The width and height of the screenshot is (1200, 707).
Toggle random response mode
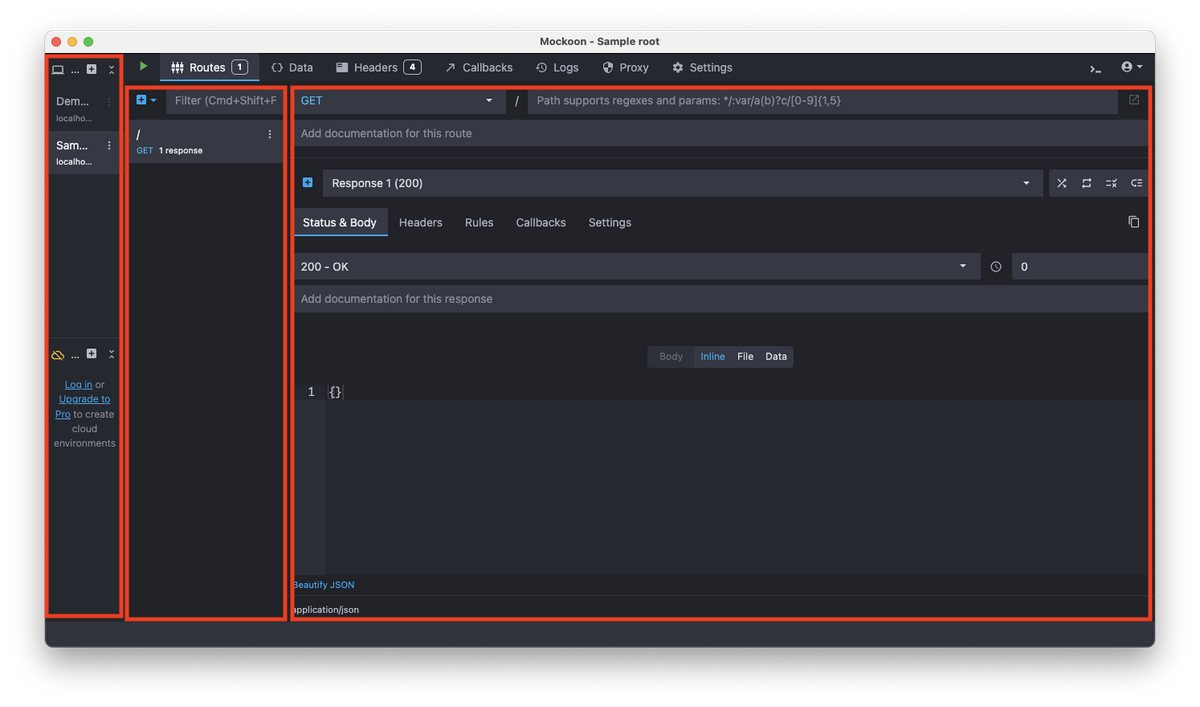pyautogui.click(x=1062, y=183)
